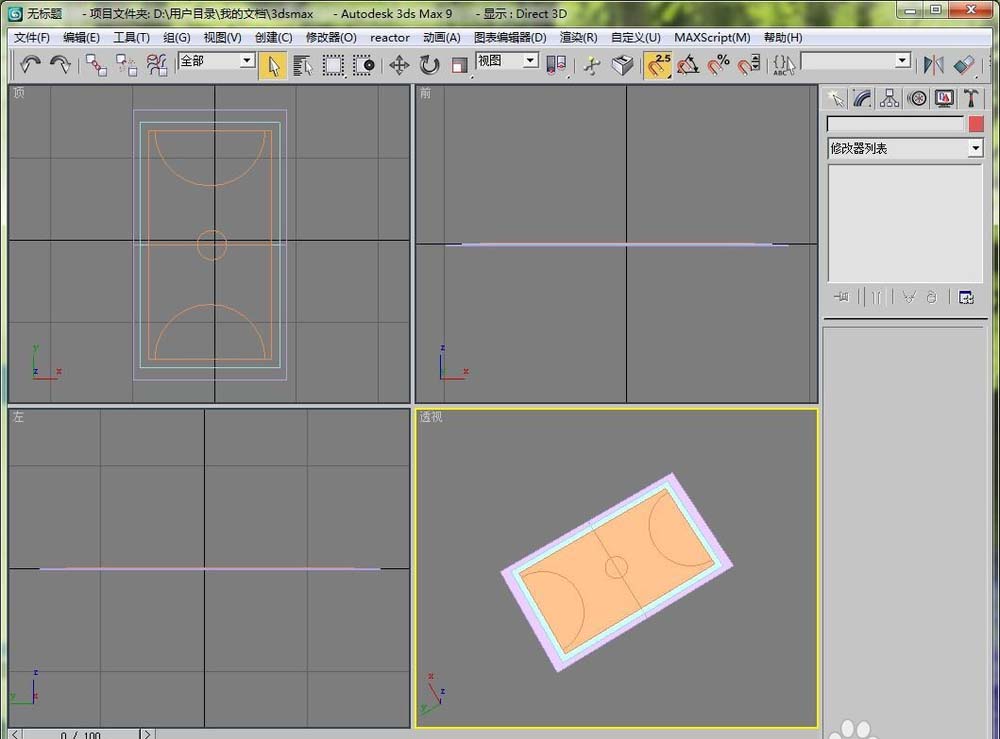Open the 自定义(U) menu
The height and width of the screenshot is (739, 1000).
point(636,38)
